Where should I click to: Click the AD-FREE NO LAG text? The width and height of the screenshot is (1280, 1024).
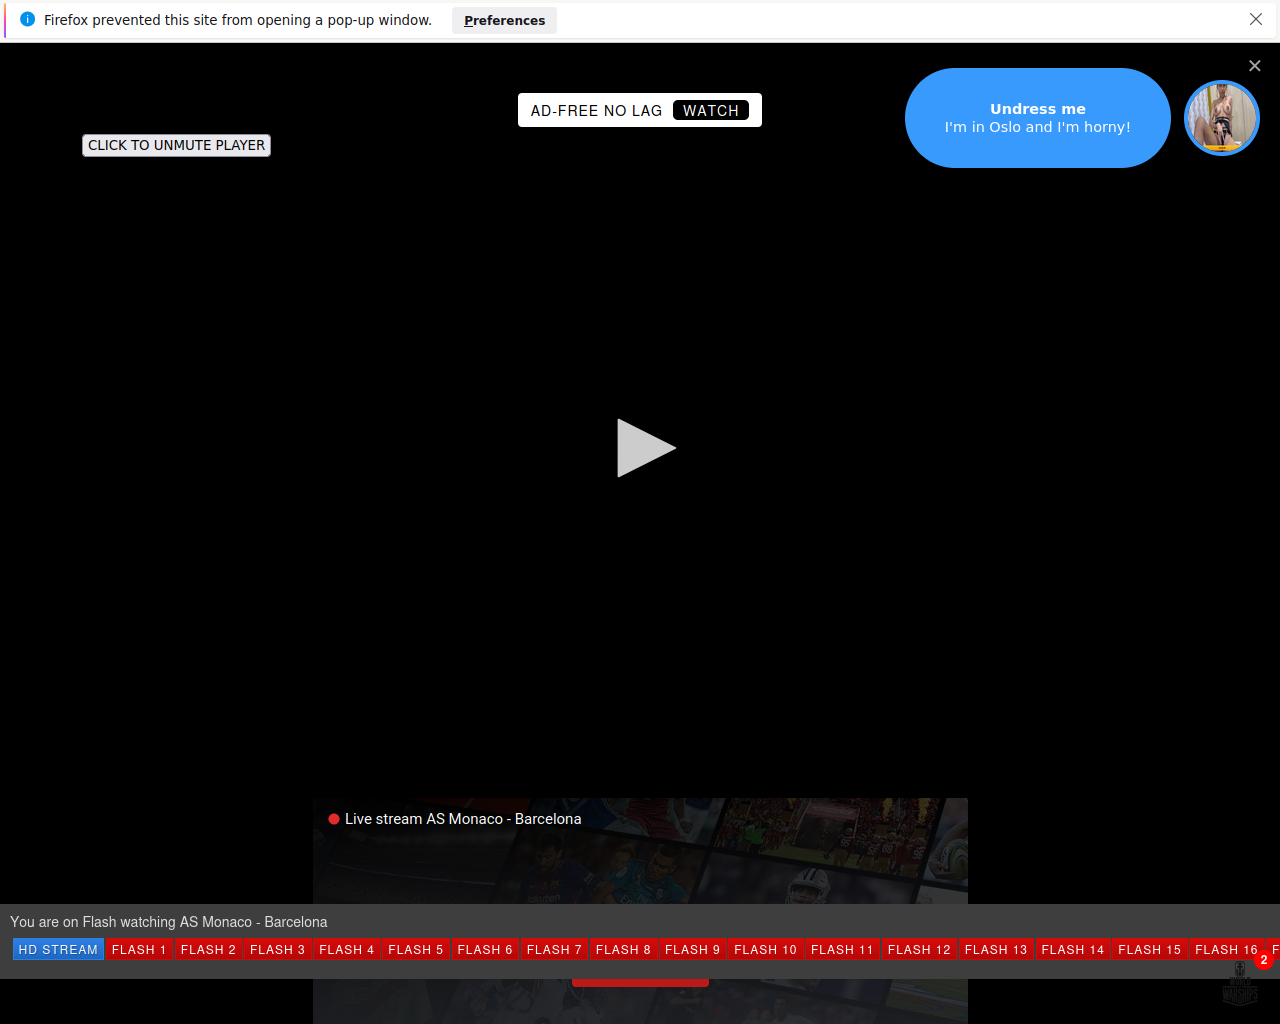coord(596,110)
